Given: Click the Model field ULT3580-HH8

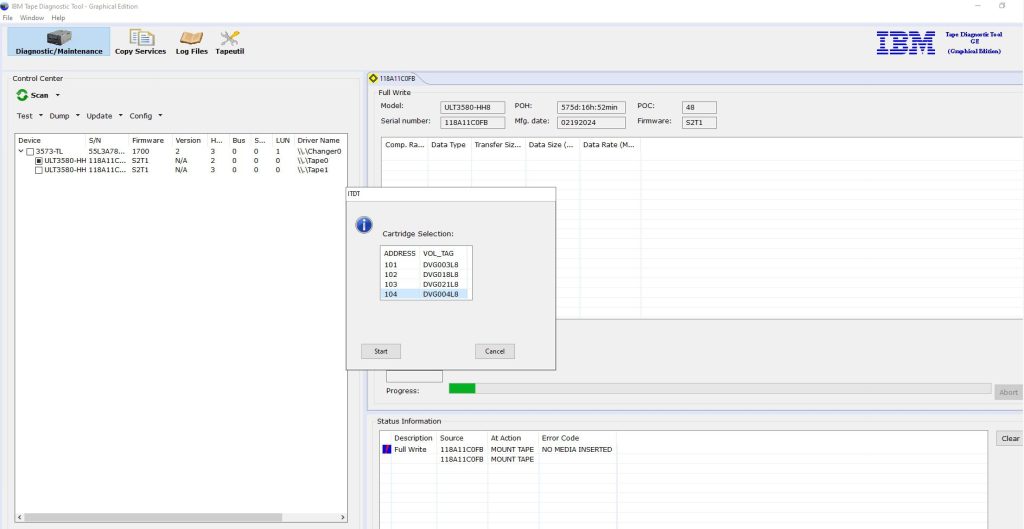Looking at the screenshot, I should pos(474,107).
